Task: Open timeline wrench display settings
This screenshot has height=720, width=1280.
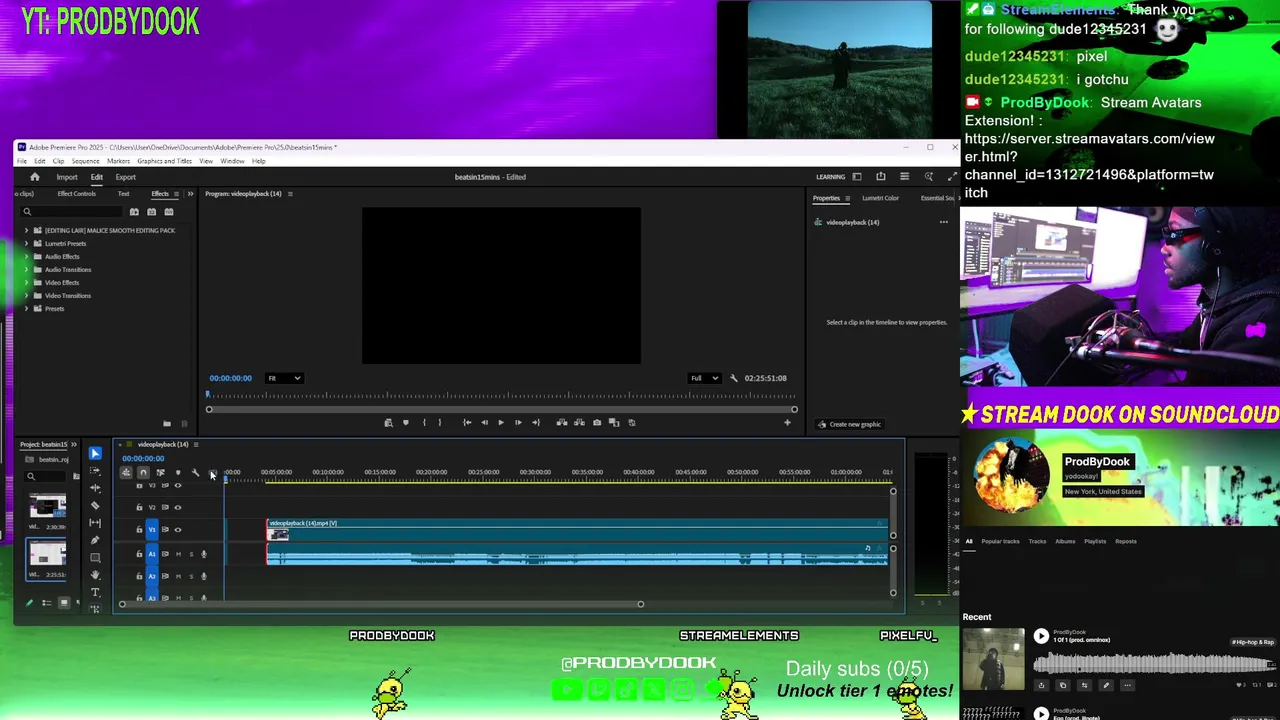Action: 195,472
